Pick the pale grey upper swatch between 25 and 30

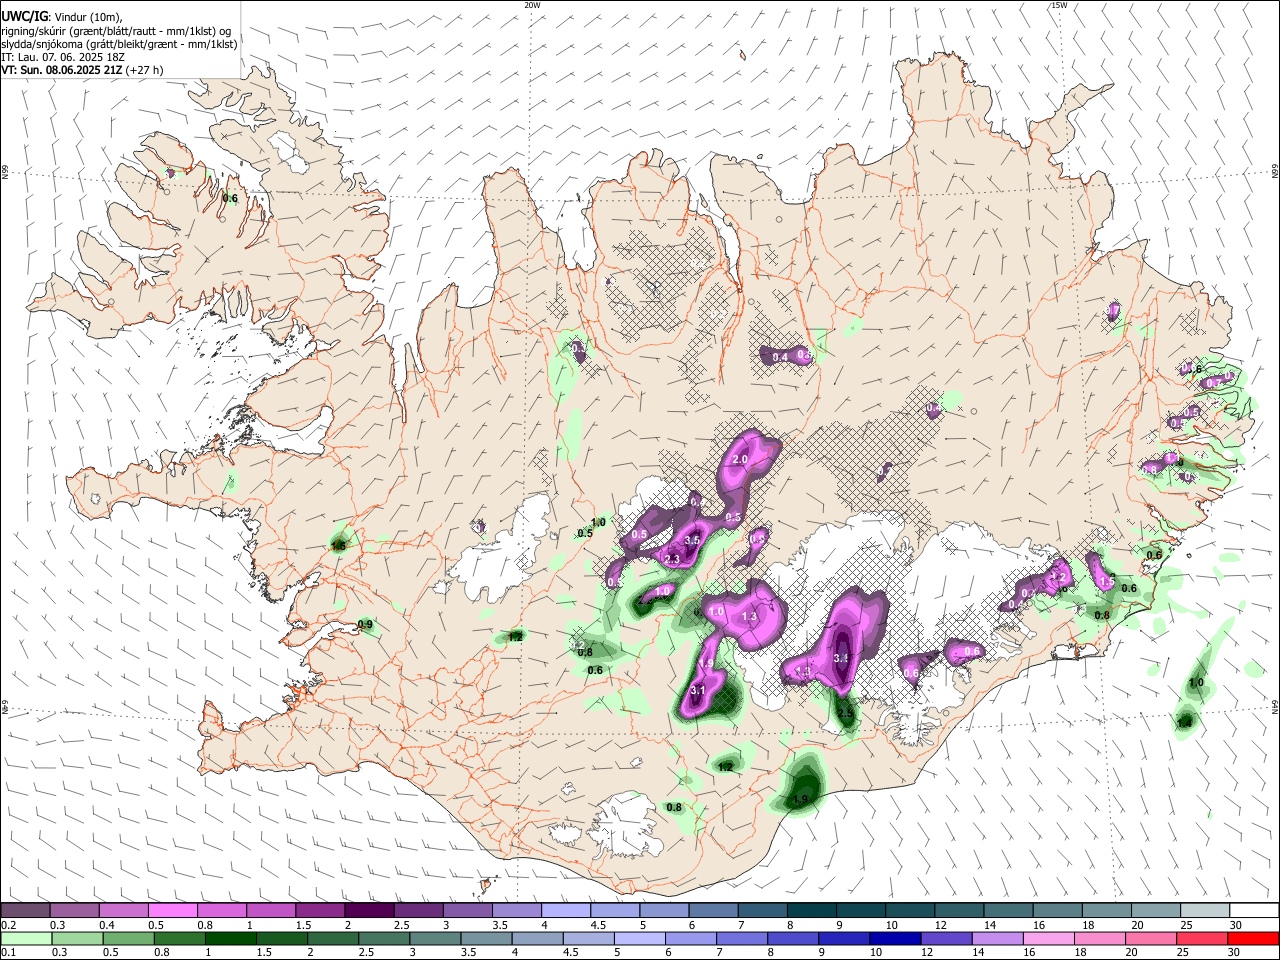coord(1205,911)
